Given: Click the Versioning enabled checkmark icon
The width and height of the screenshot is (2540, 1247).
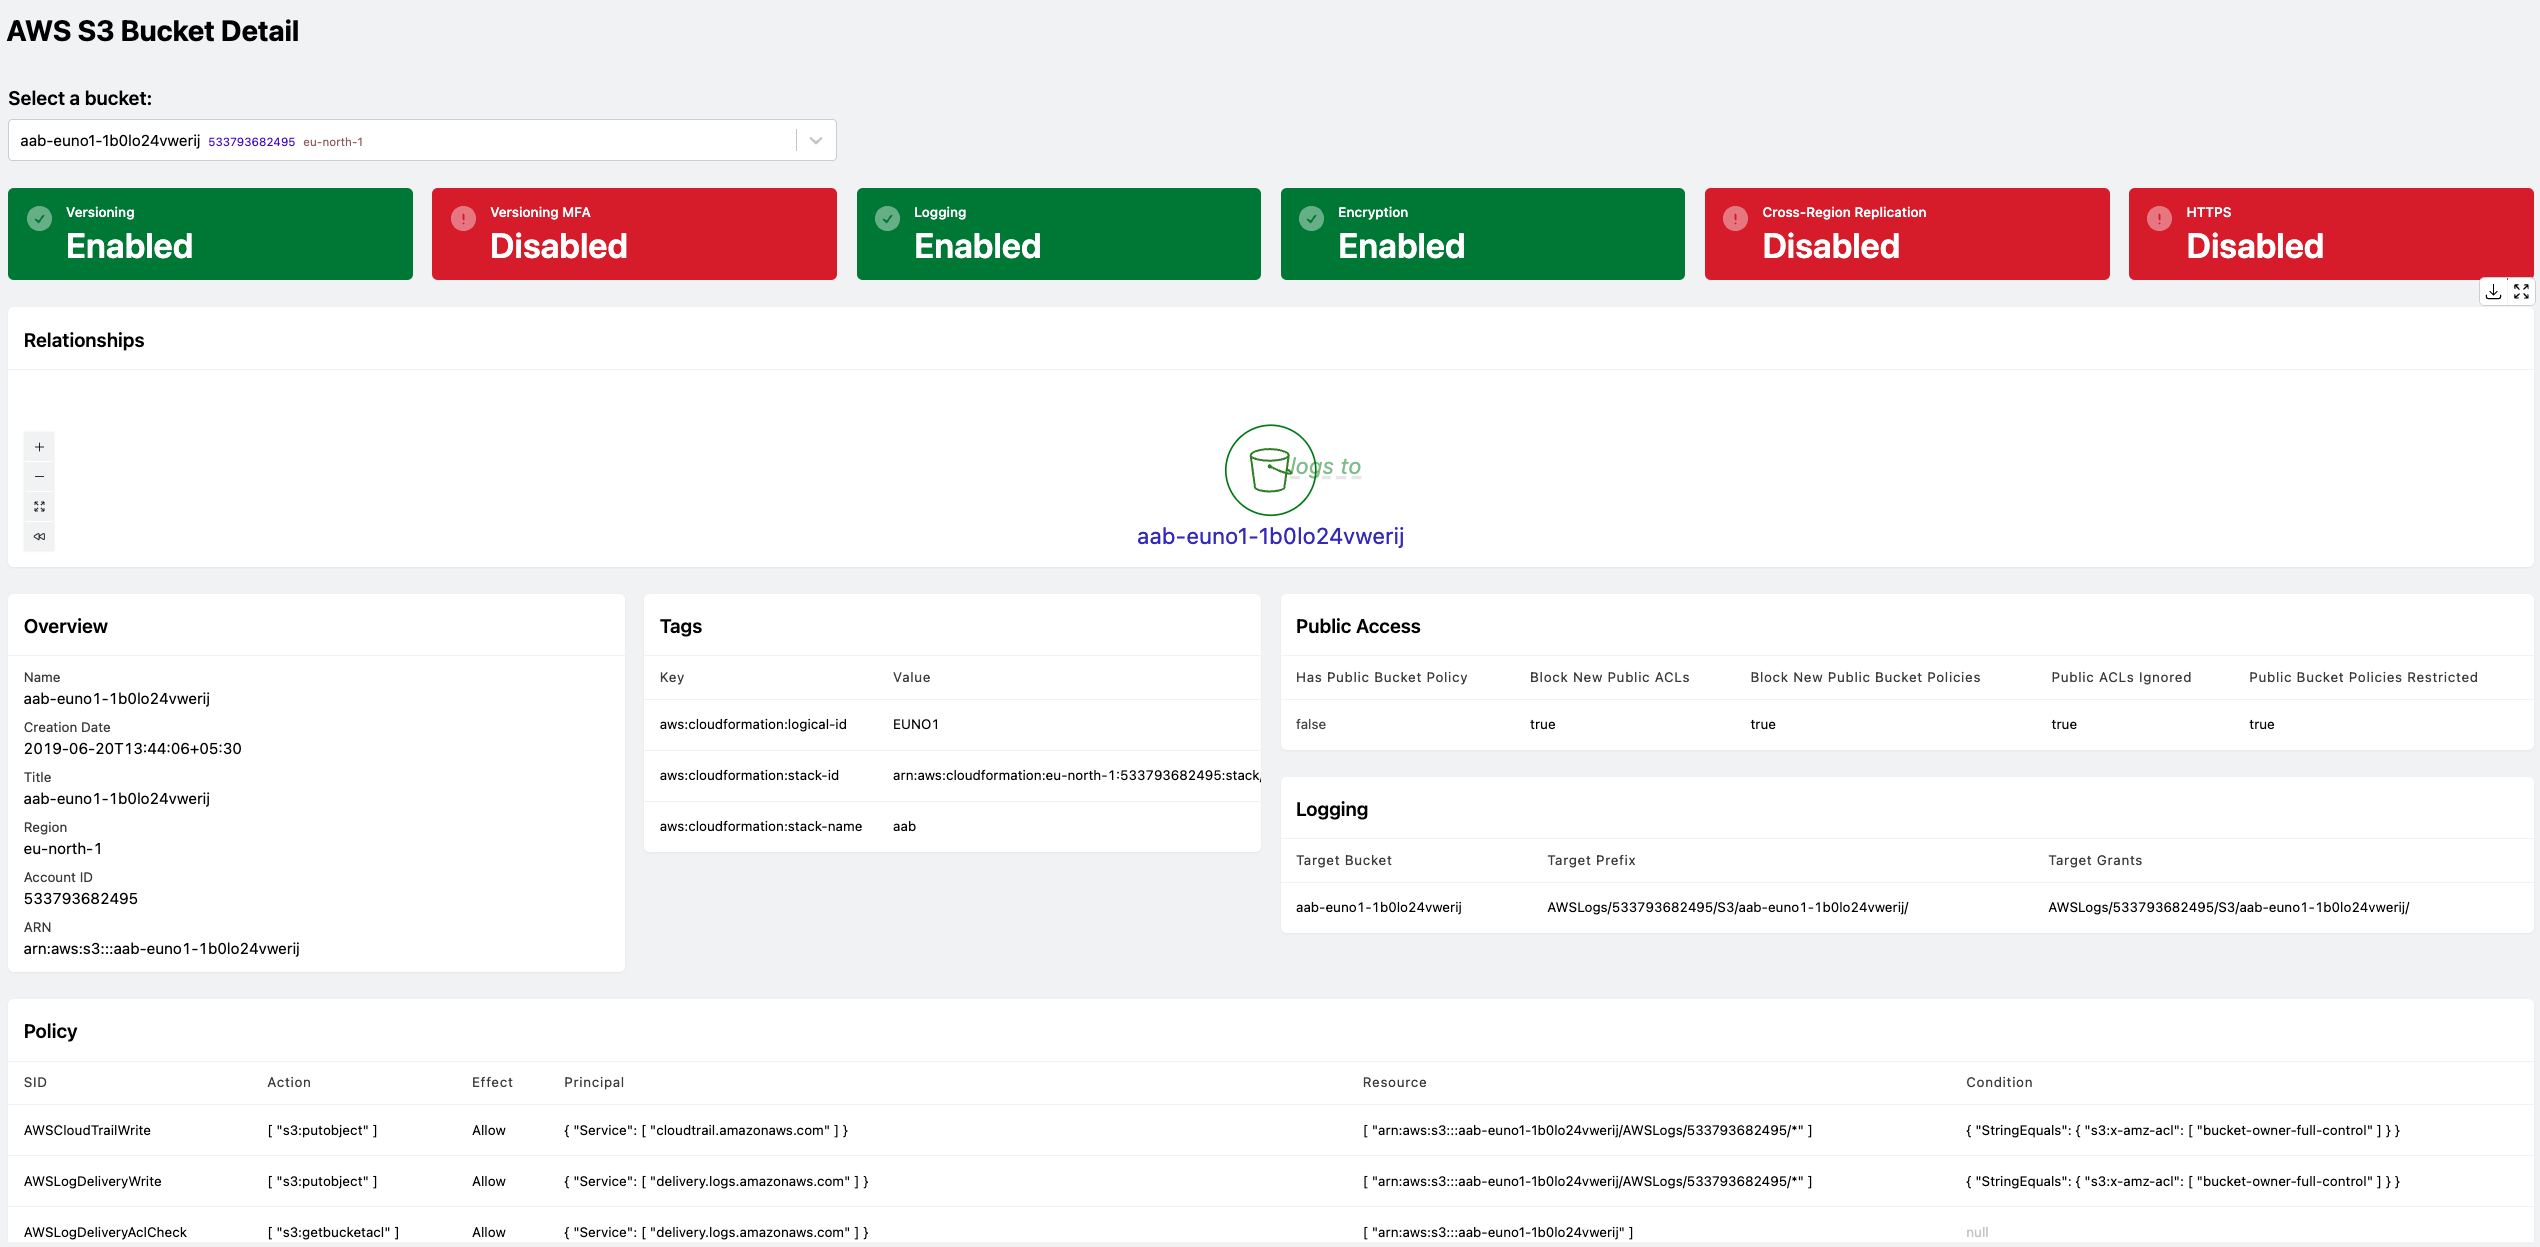Looking at the screenshot, I should click(x=39, y=218).
